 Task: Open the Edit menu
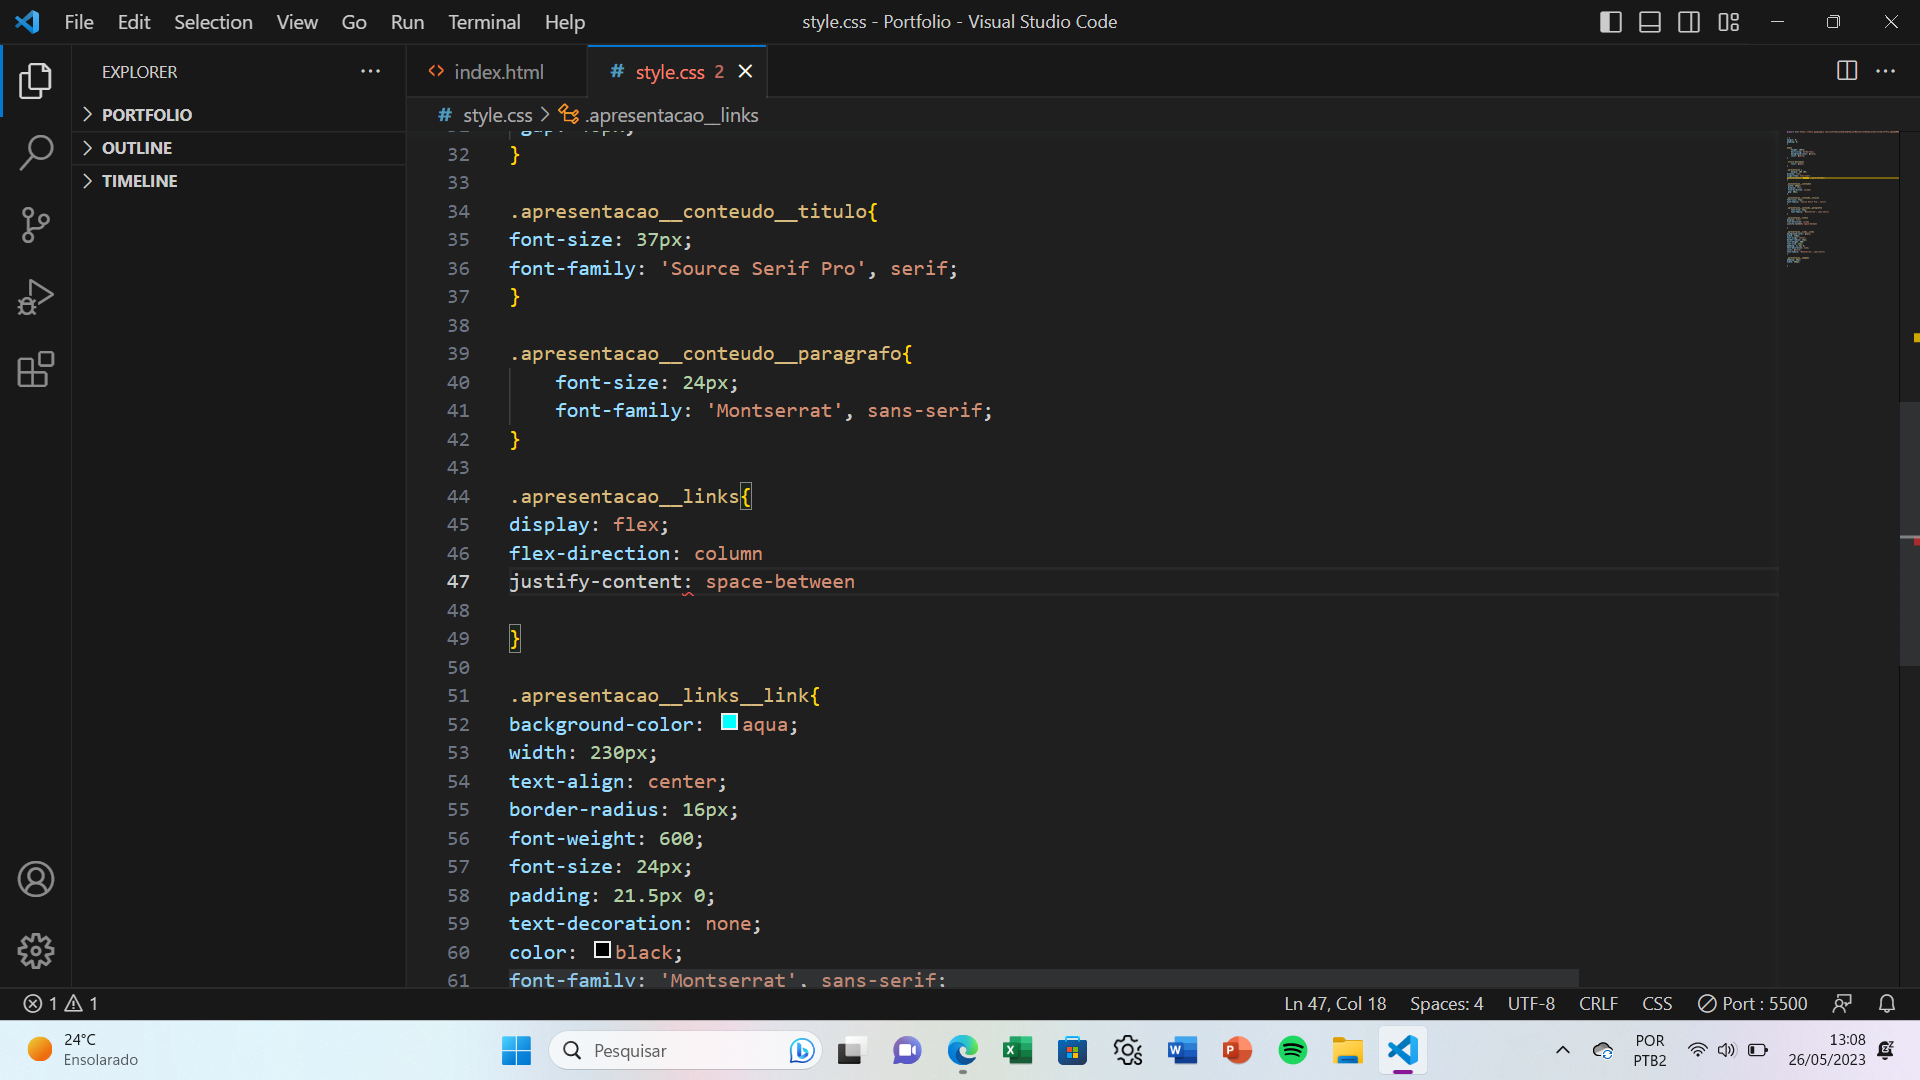pyautogui.click(x=134, y=22)
